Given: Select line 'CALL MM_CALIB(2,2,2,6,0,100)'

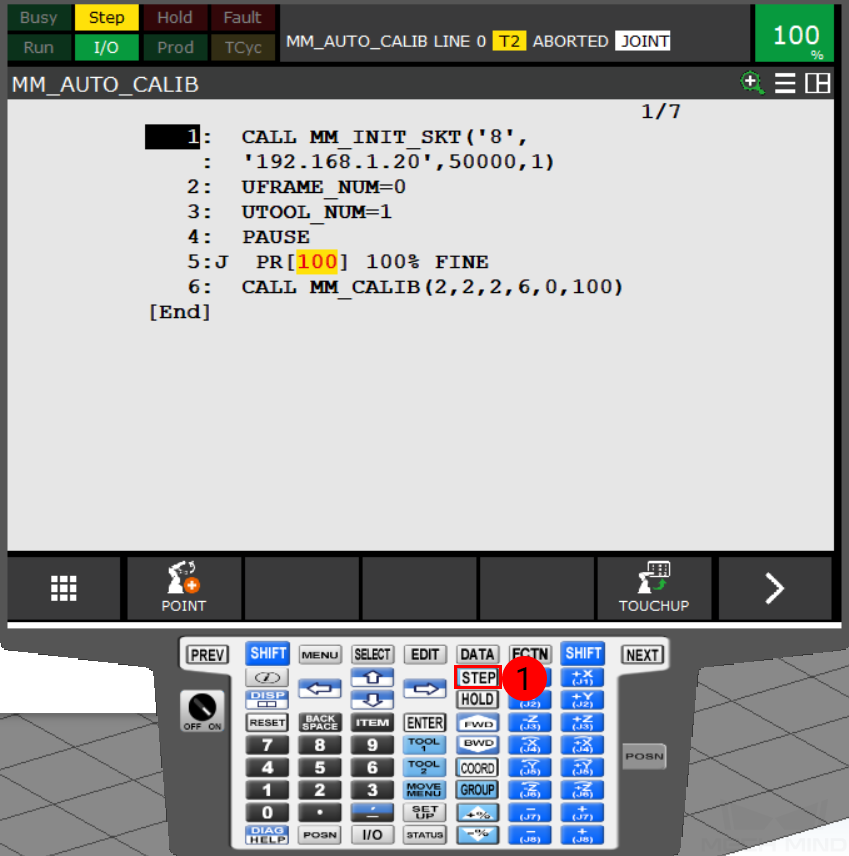Looking at the screenshot, I should tap(432, 287).
